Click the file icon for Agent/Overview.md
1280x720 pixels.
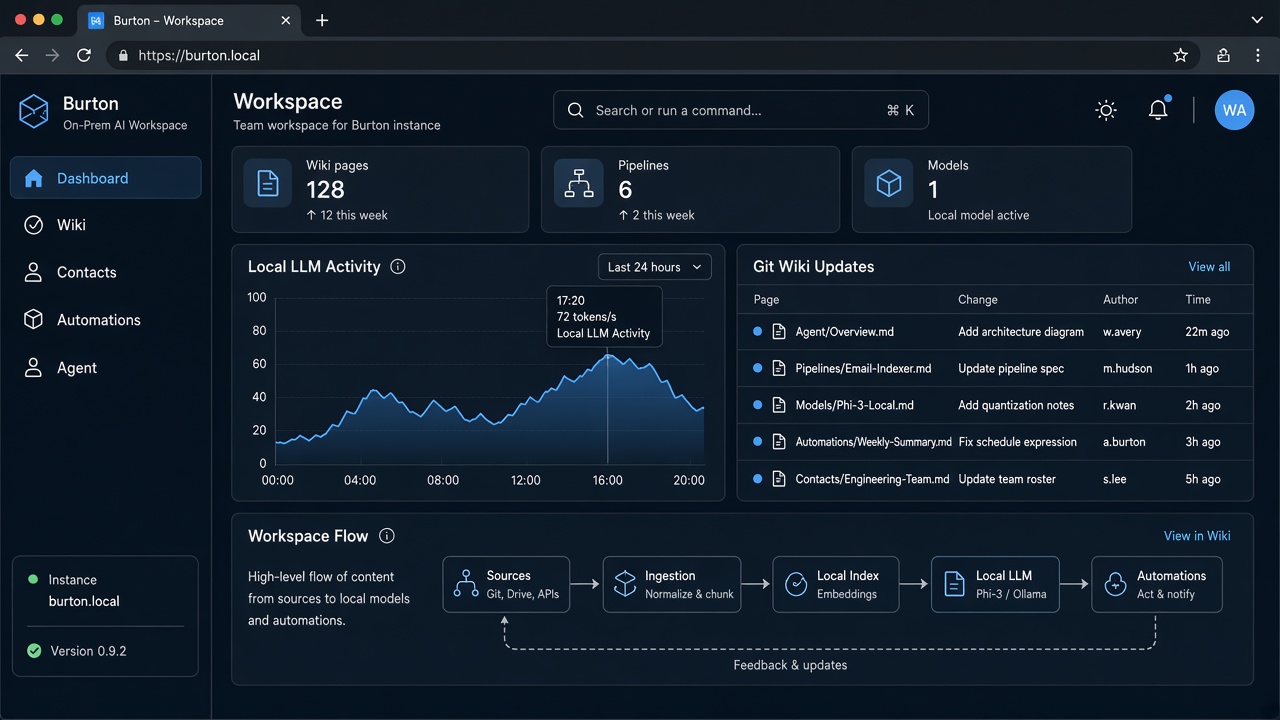[779, 331]
